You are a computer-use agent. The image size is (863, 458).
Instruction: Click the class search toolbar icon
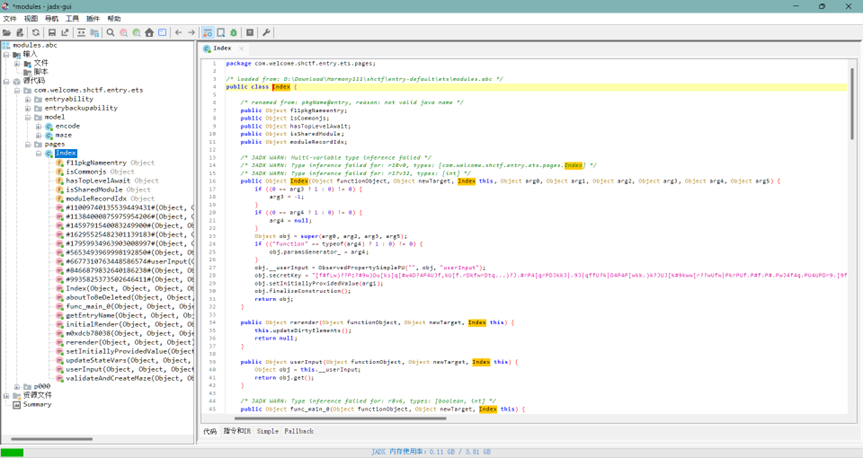click(124, 32)
